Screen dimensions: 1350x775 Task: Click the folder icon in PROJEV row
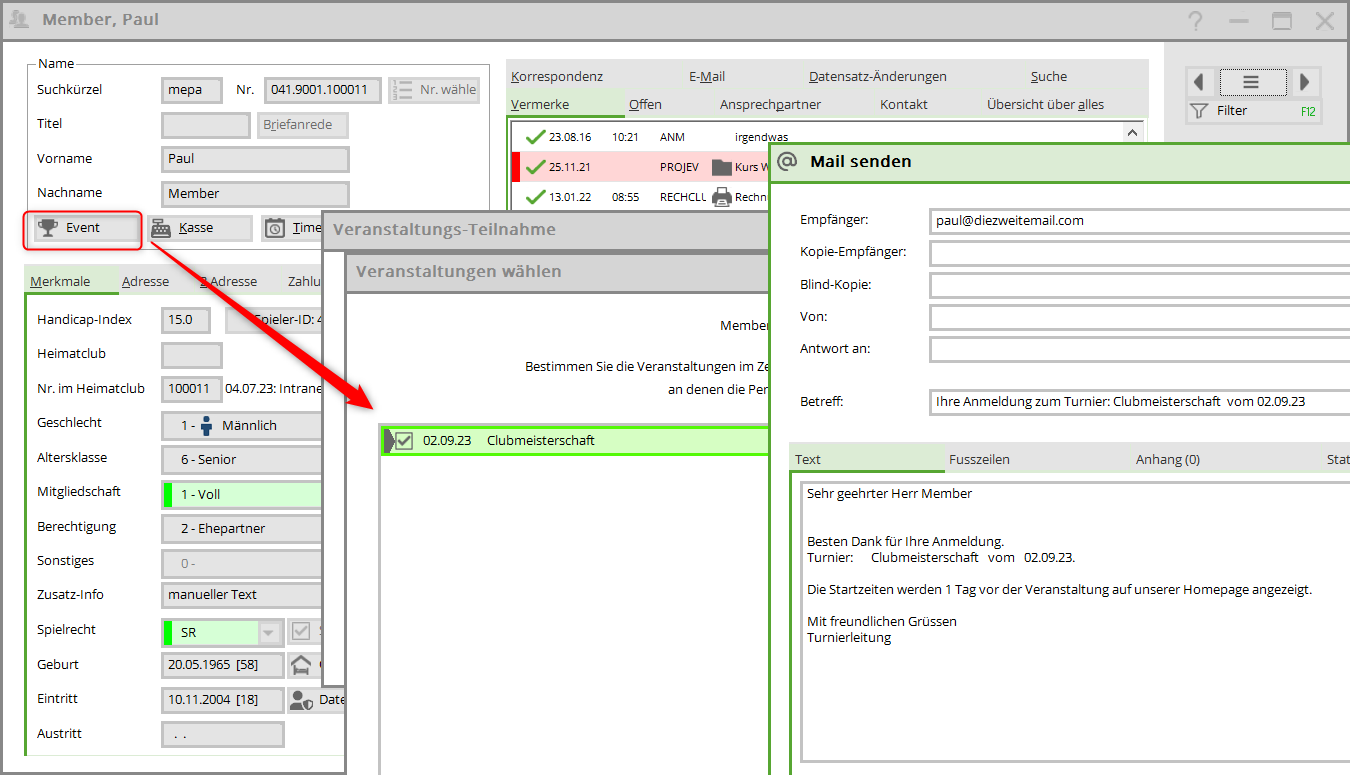click(x=721, y=167)
